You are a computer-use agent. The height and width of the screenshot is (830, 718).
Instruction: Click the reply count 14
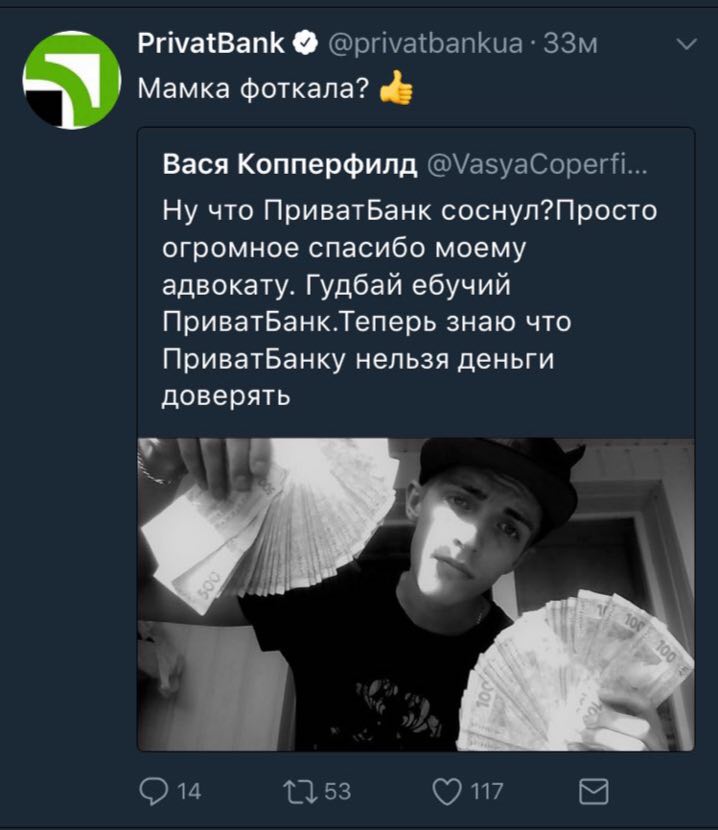coord(189,792)
